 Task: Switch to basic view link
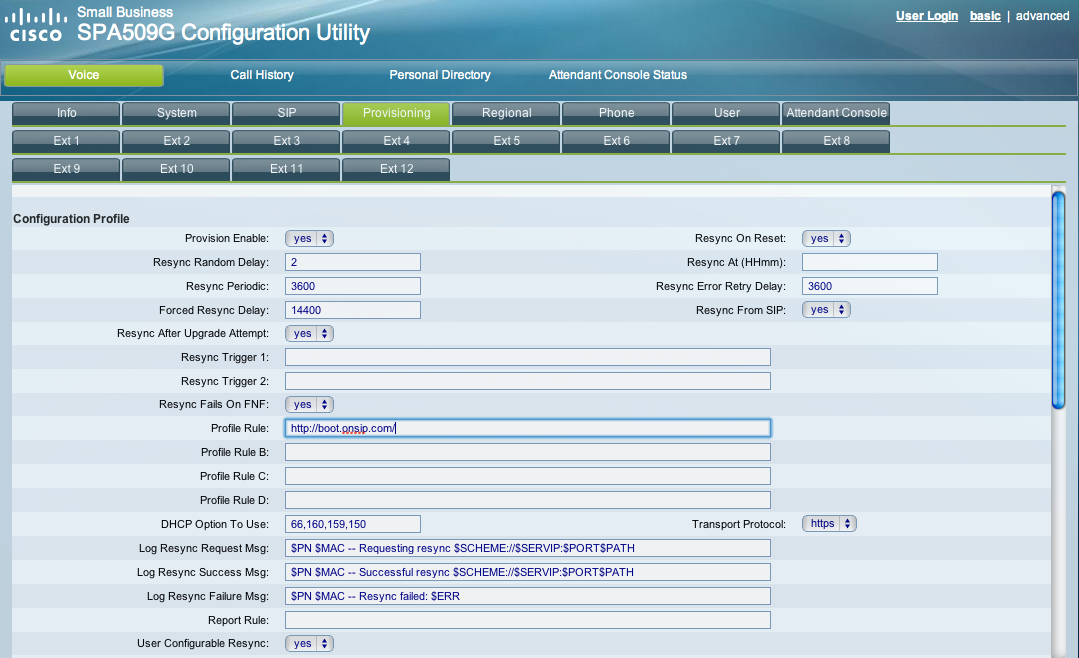[x=985, y=16]
